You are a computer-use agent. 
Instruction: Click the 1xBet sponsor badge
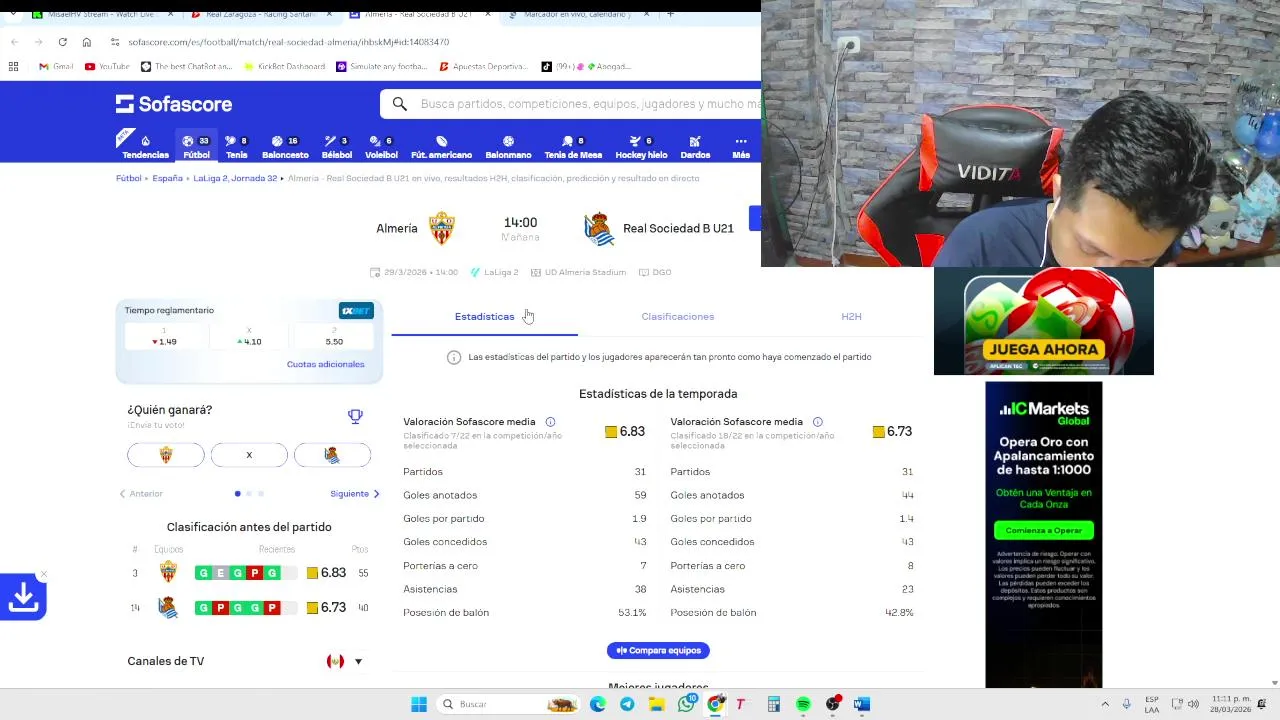(356, 311)
